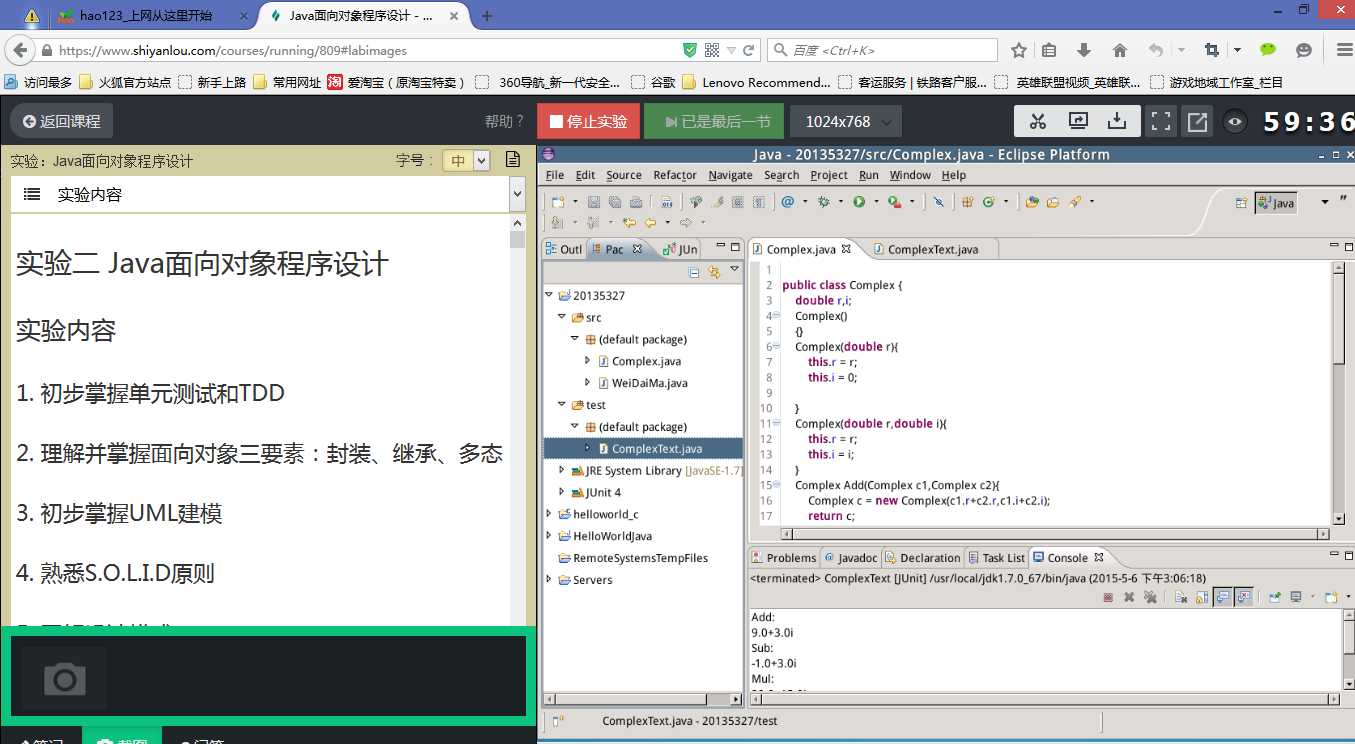Image resolution: width=1355 pixels, height=744 pixels.
Task: Click Eclipse New Java Class icon
Action: point(989,201)
